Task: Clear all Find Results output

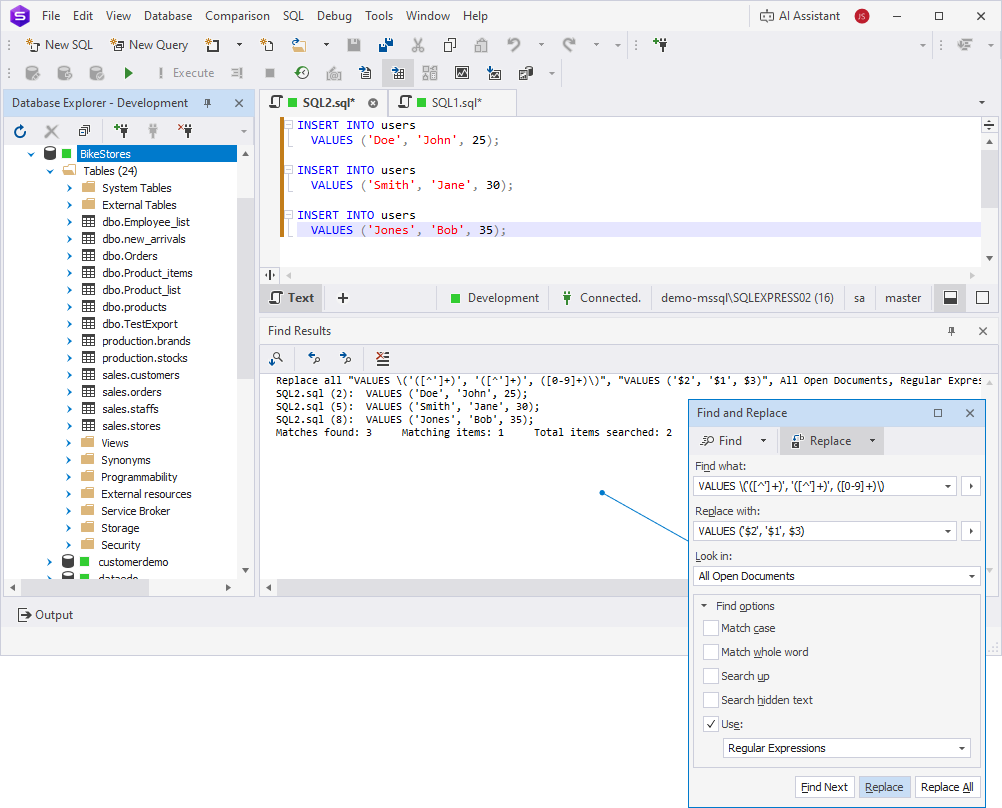Action: [x=381, y=358]
